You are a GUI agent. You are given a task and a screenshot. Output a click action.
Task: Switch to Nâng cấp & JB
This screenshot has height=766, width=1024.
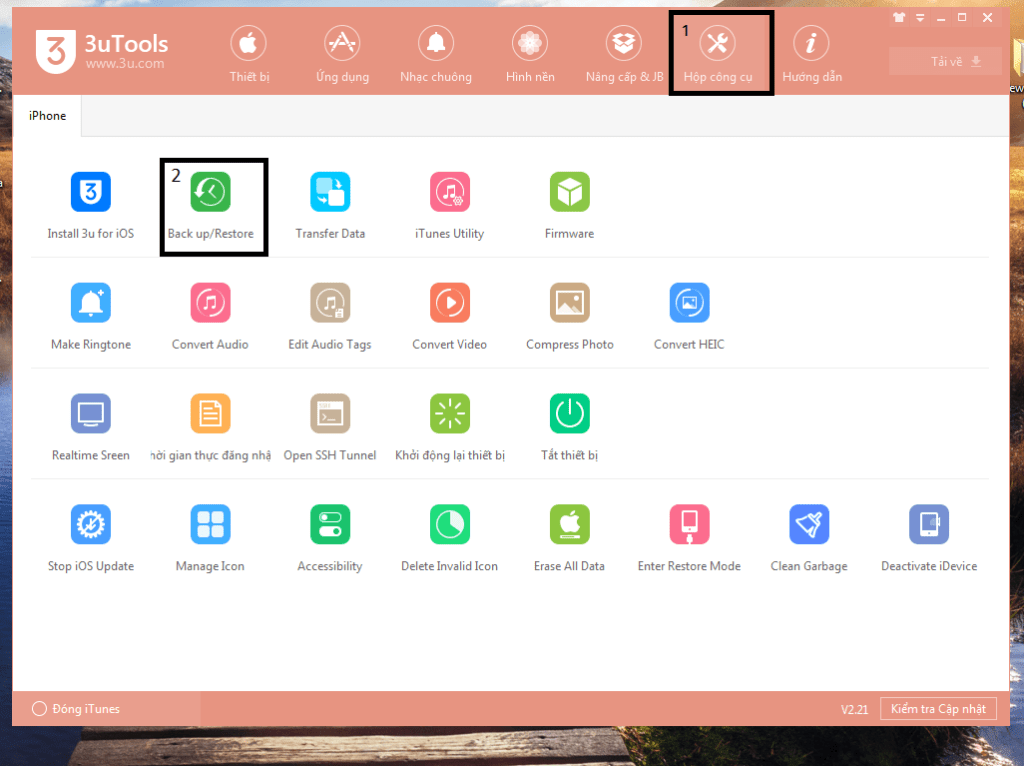(624, 54)
